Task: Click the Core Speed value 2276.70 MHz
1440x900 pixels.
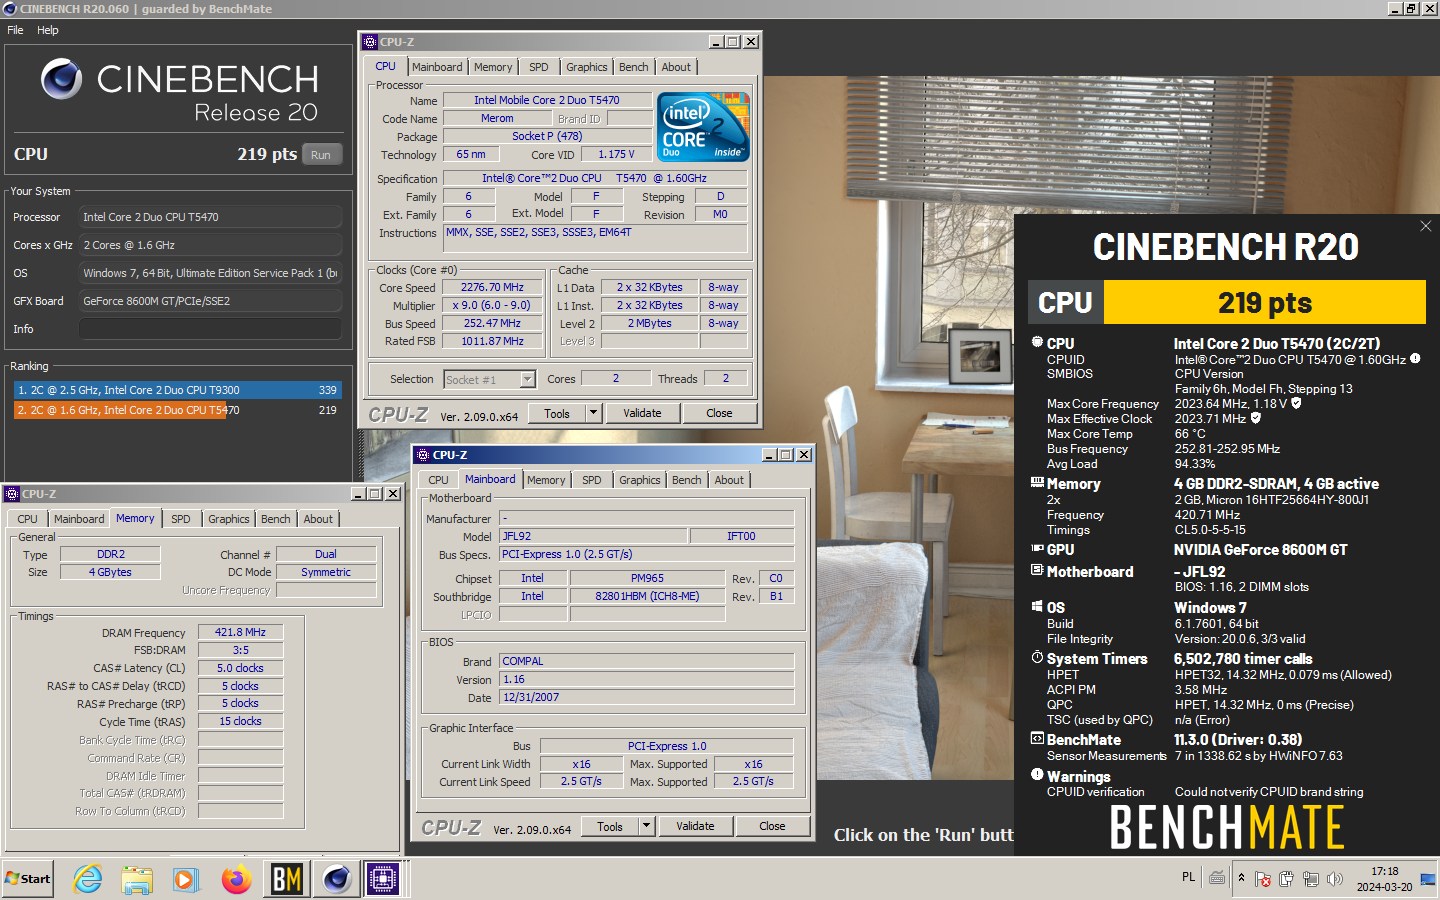Action: 492,287
